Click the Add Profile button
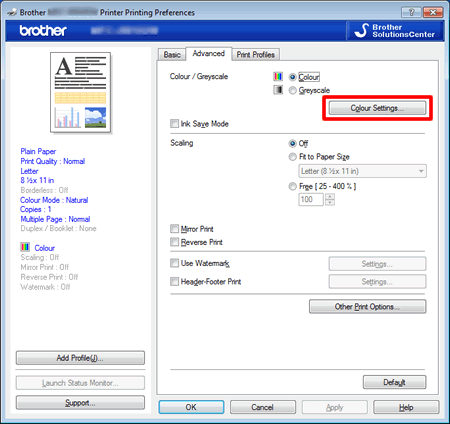This screenshot has width=450, height=424. pos(80,358)
